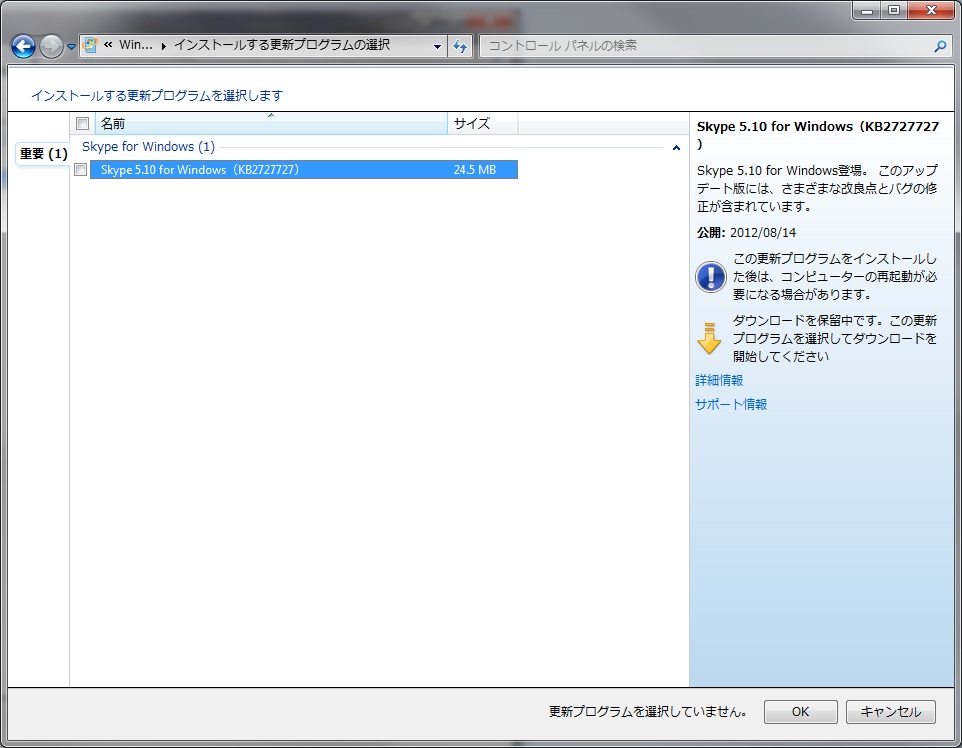Click the Windows Update icon in address bar

point(90,45)
